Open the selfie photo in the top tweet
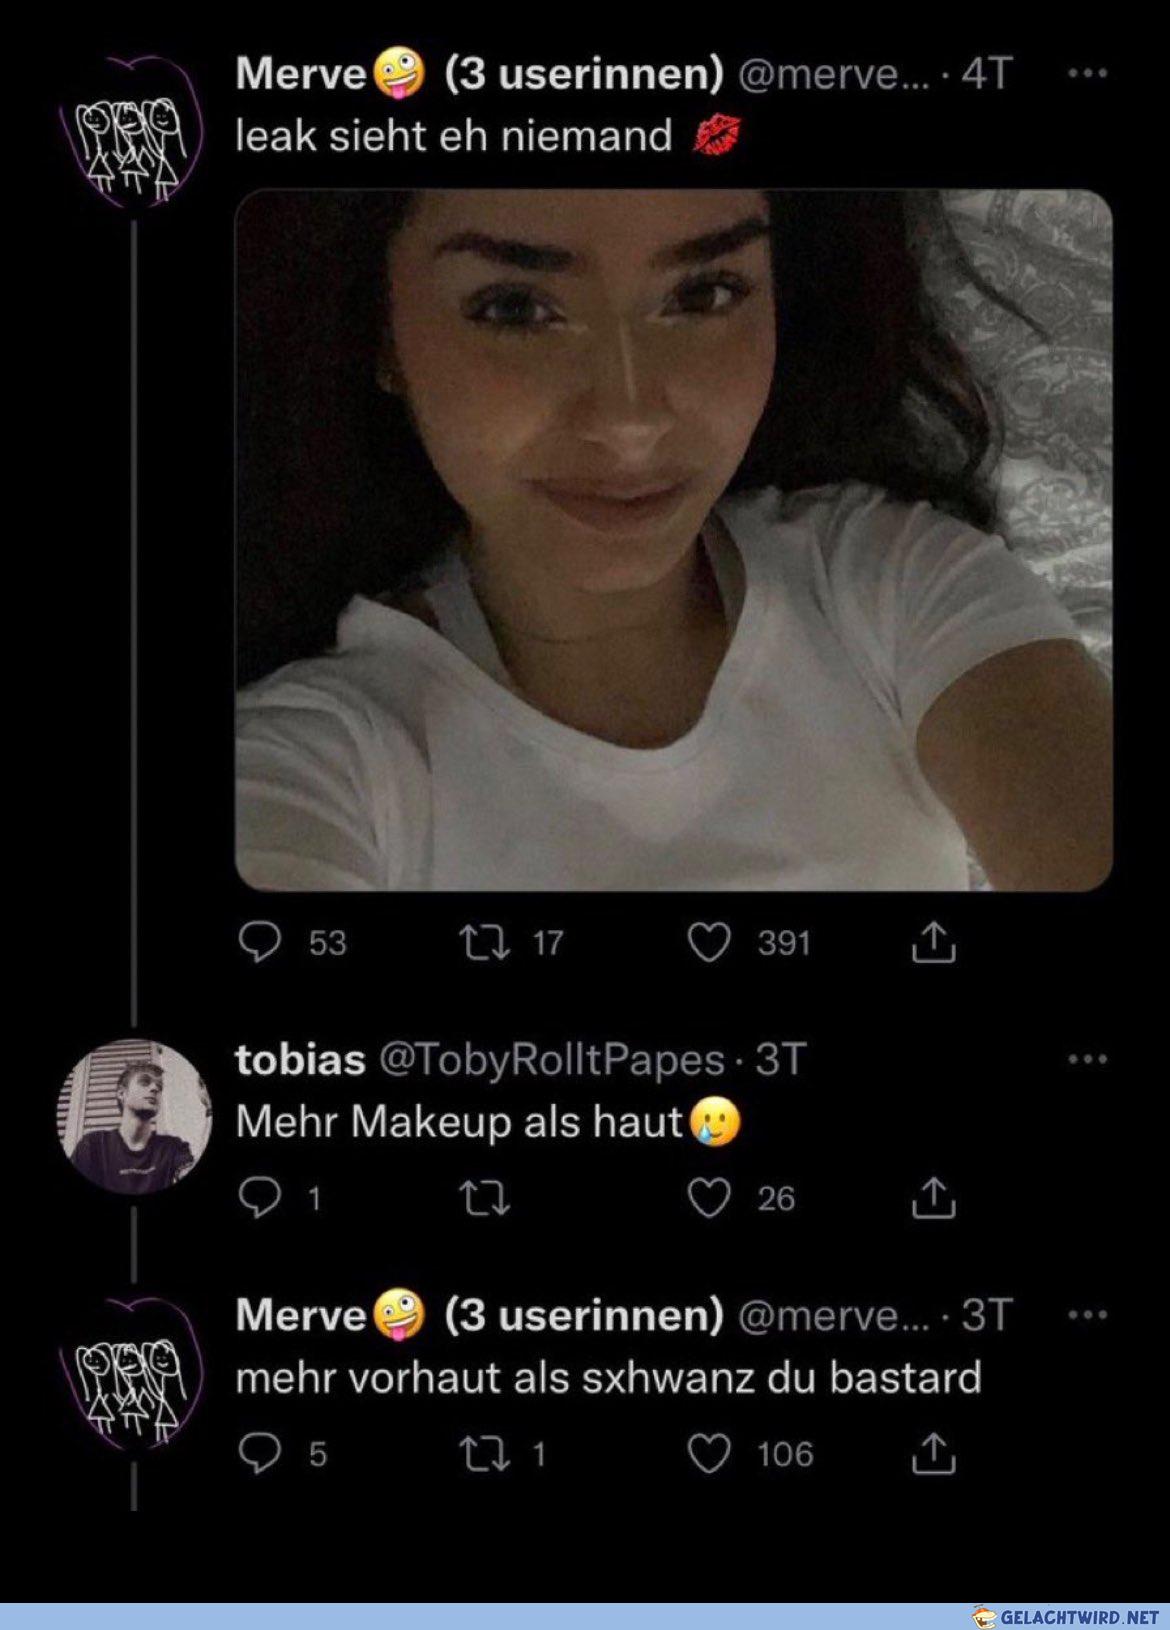Image resolution: width=1170 pixels, height=1630 pixels. pyautogui.click(x=673, y=540)
